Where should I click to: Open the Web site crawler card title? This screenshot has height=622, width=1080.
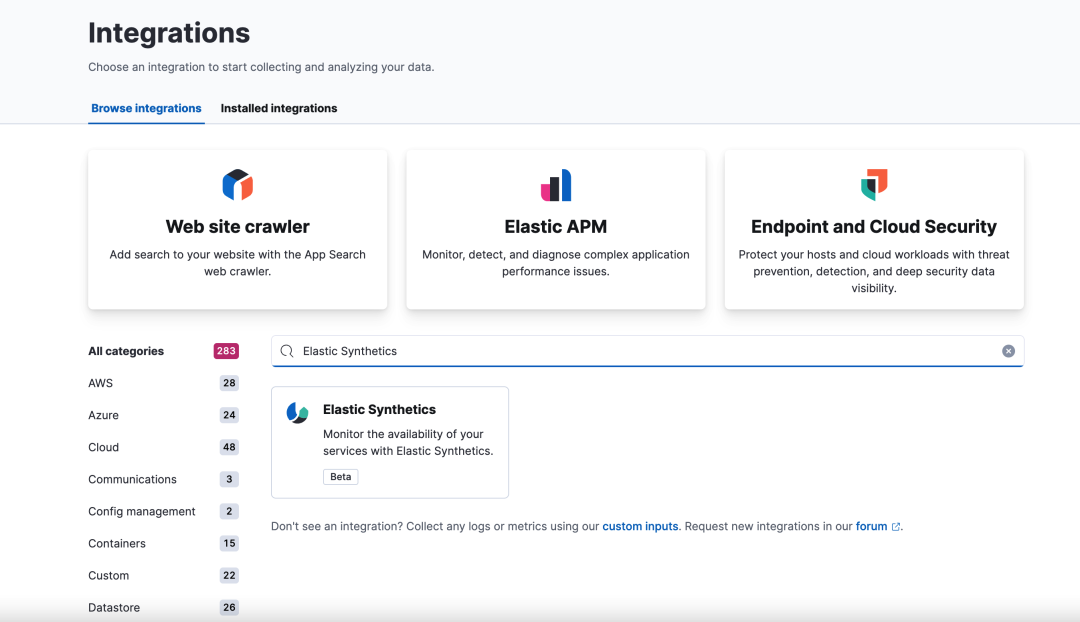[237, 227]
